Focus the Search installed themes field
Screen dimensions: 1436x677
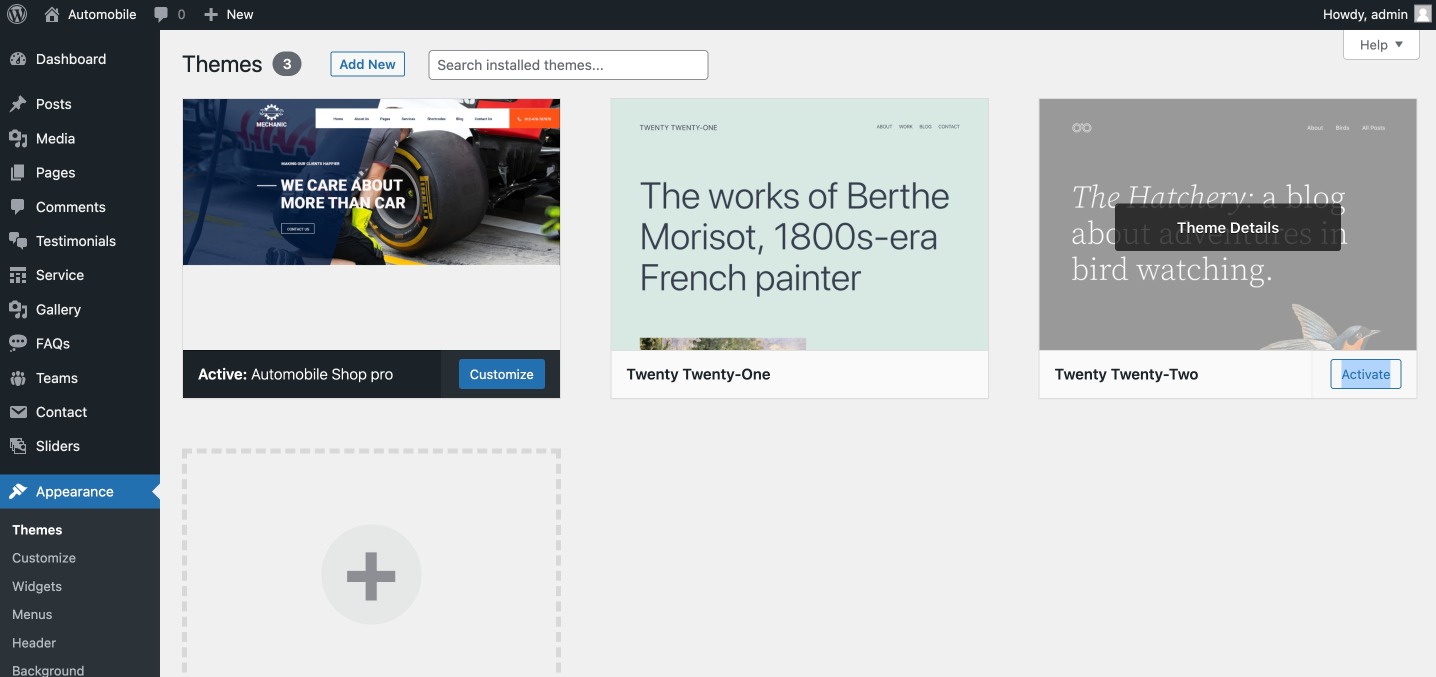568,65
